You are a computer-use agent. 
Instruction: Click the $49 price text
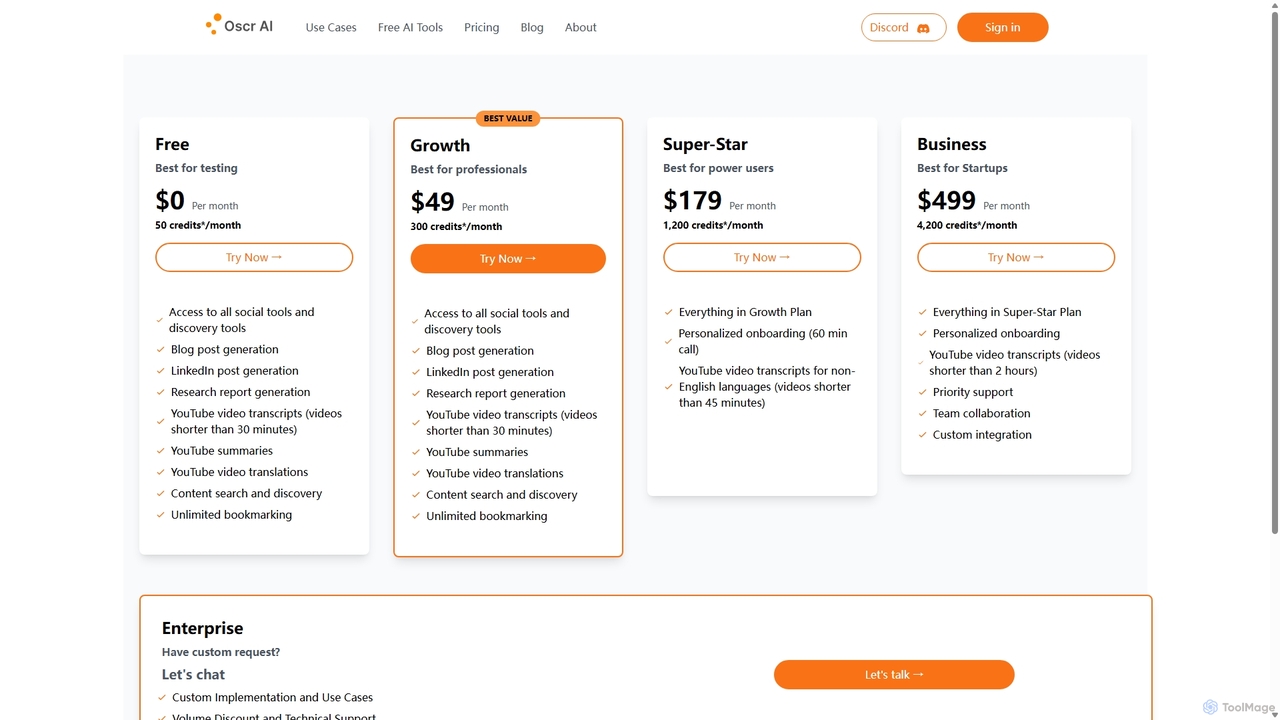click(x=432, y=201)
